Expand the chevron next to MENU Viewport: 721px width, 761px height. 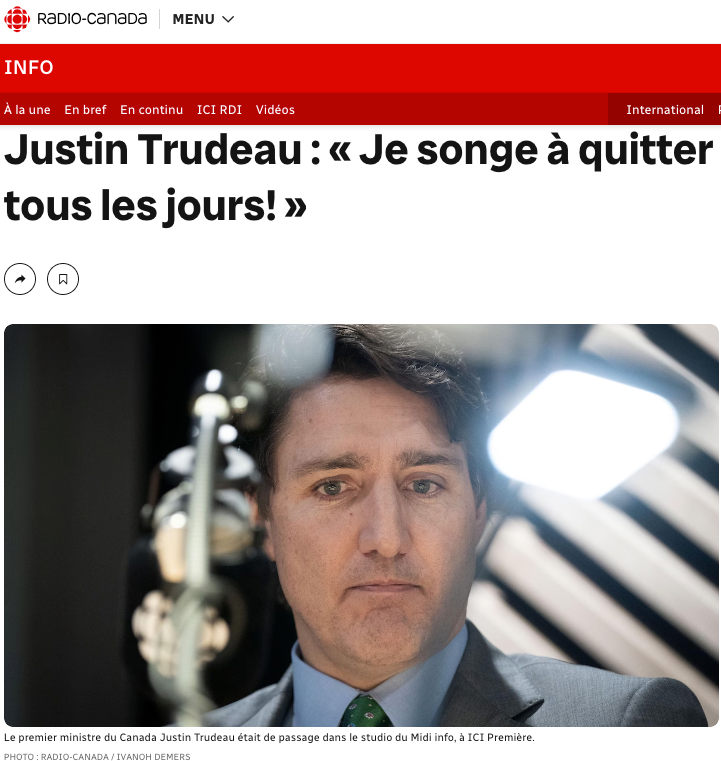pyautogui.click(x=228, y=19)
